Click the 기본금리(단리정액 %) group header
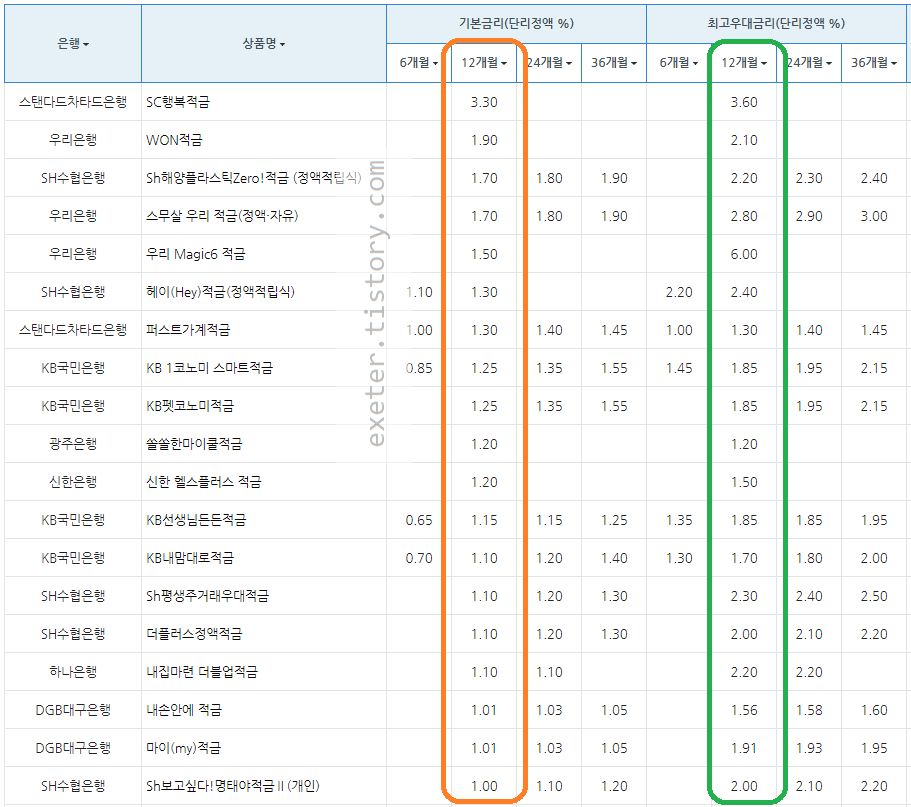Screen dimensions: 911x807 516,23
